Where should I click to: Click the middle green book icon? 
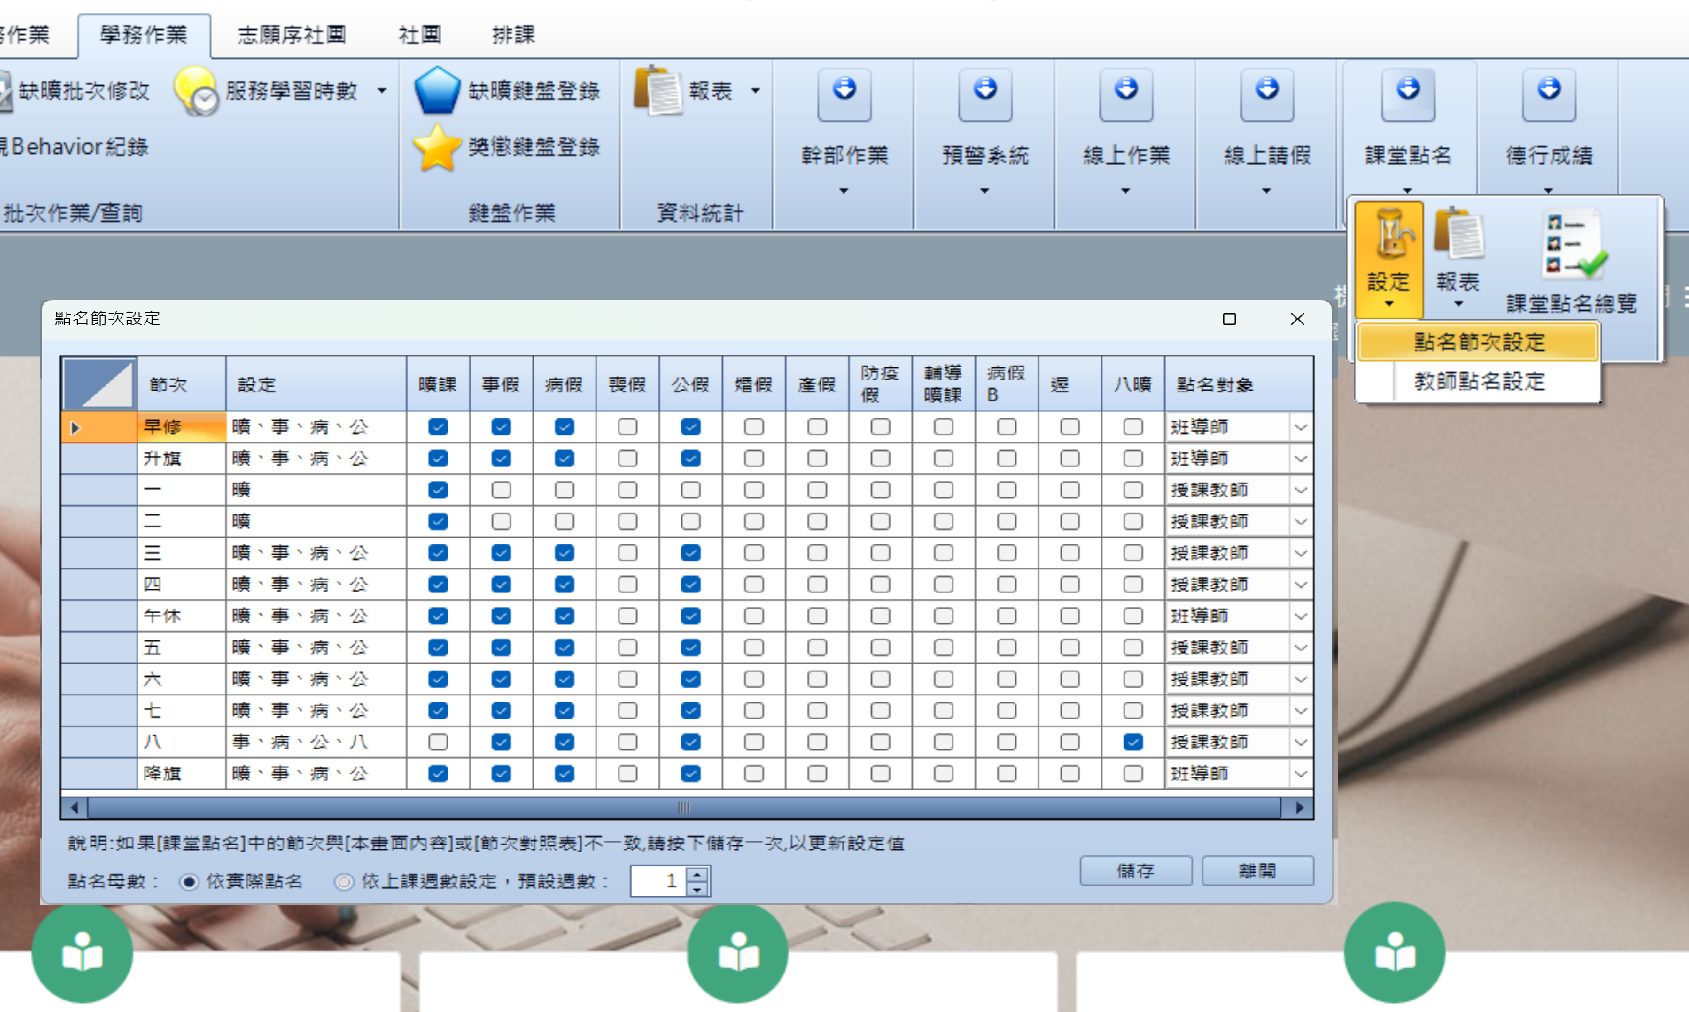click(x=738, y=953)
